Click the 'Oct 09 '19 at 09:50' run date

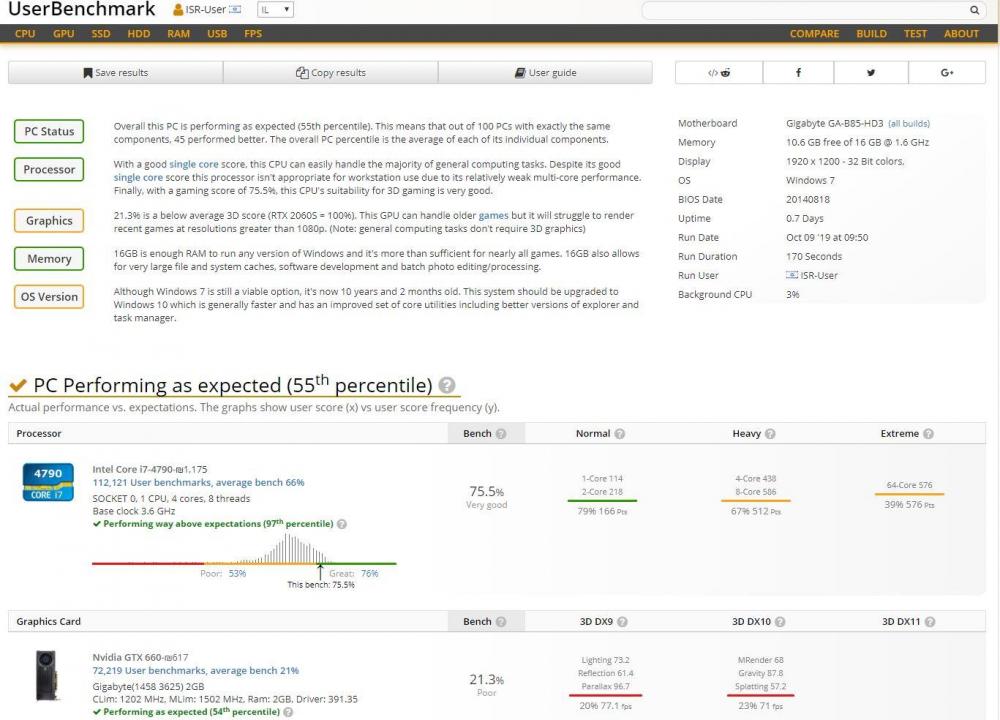pyautogui.click(x=827, y=238)
